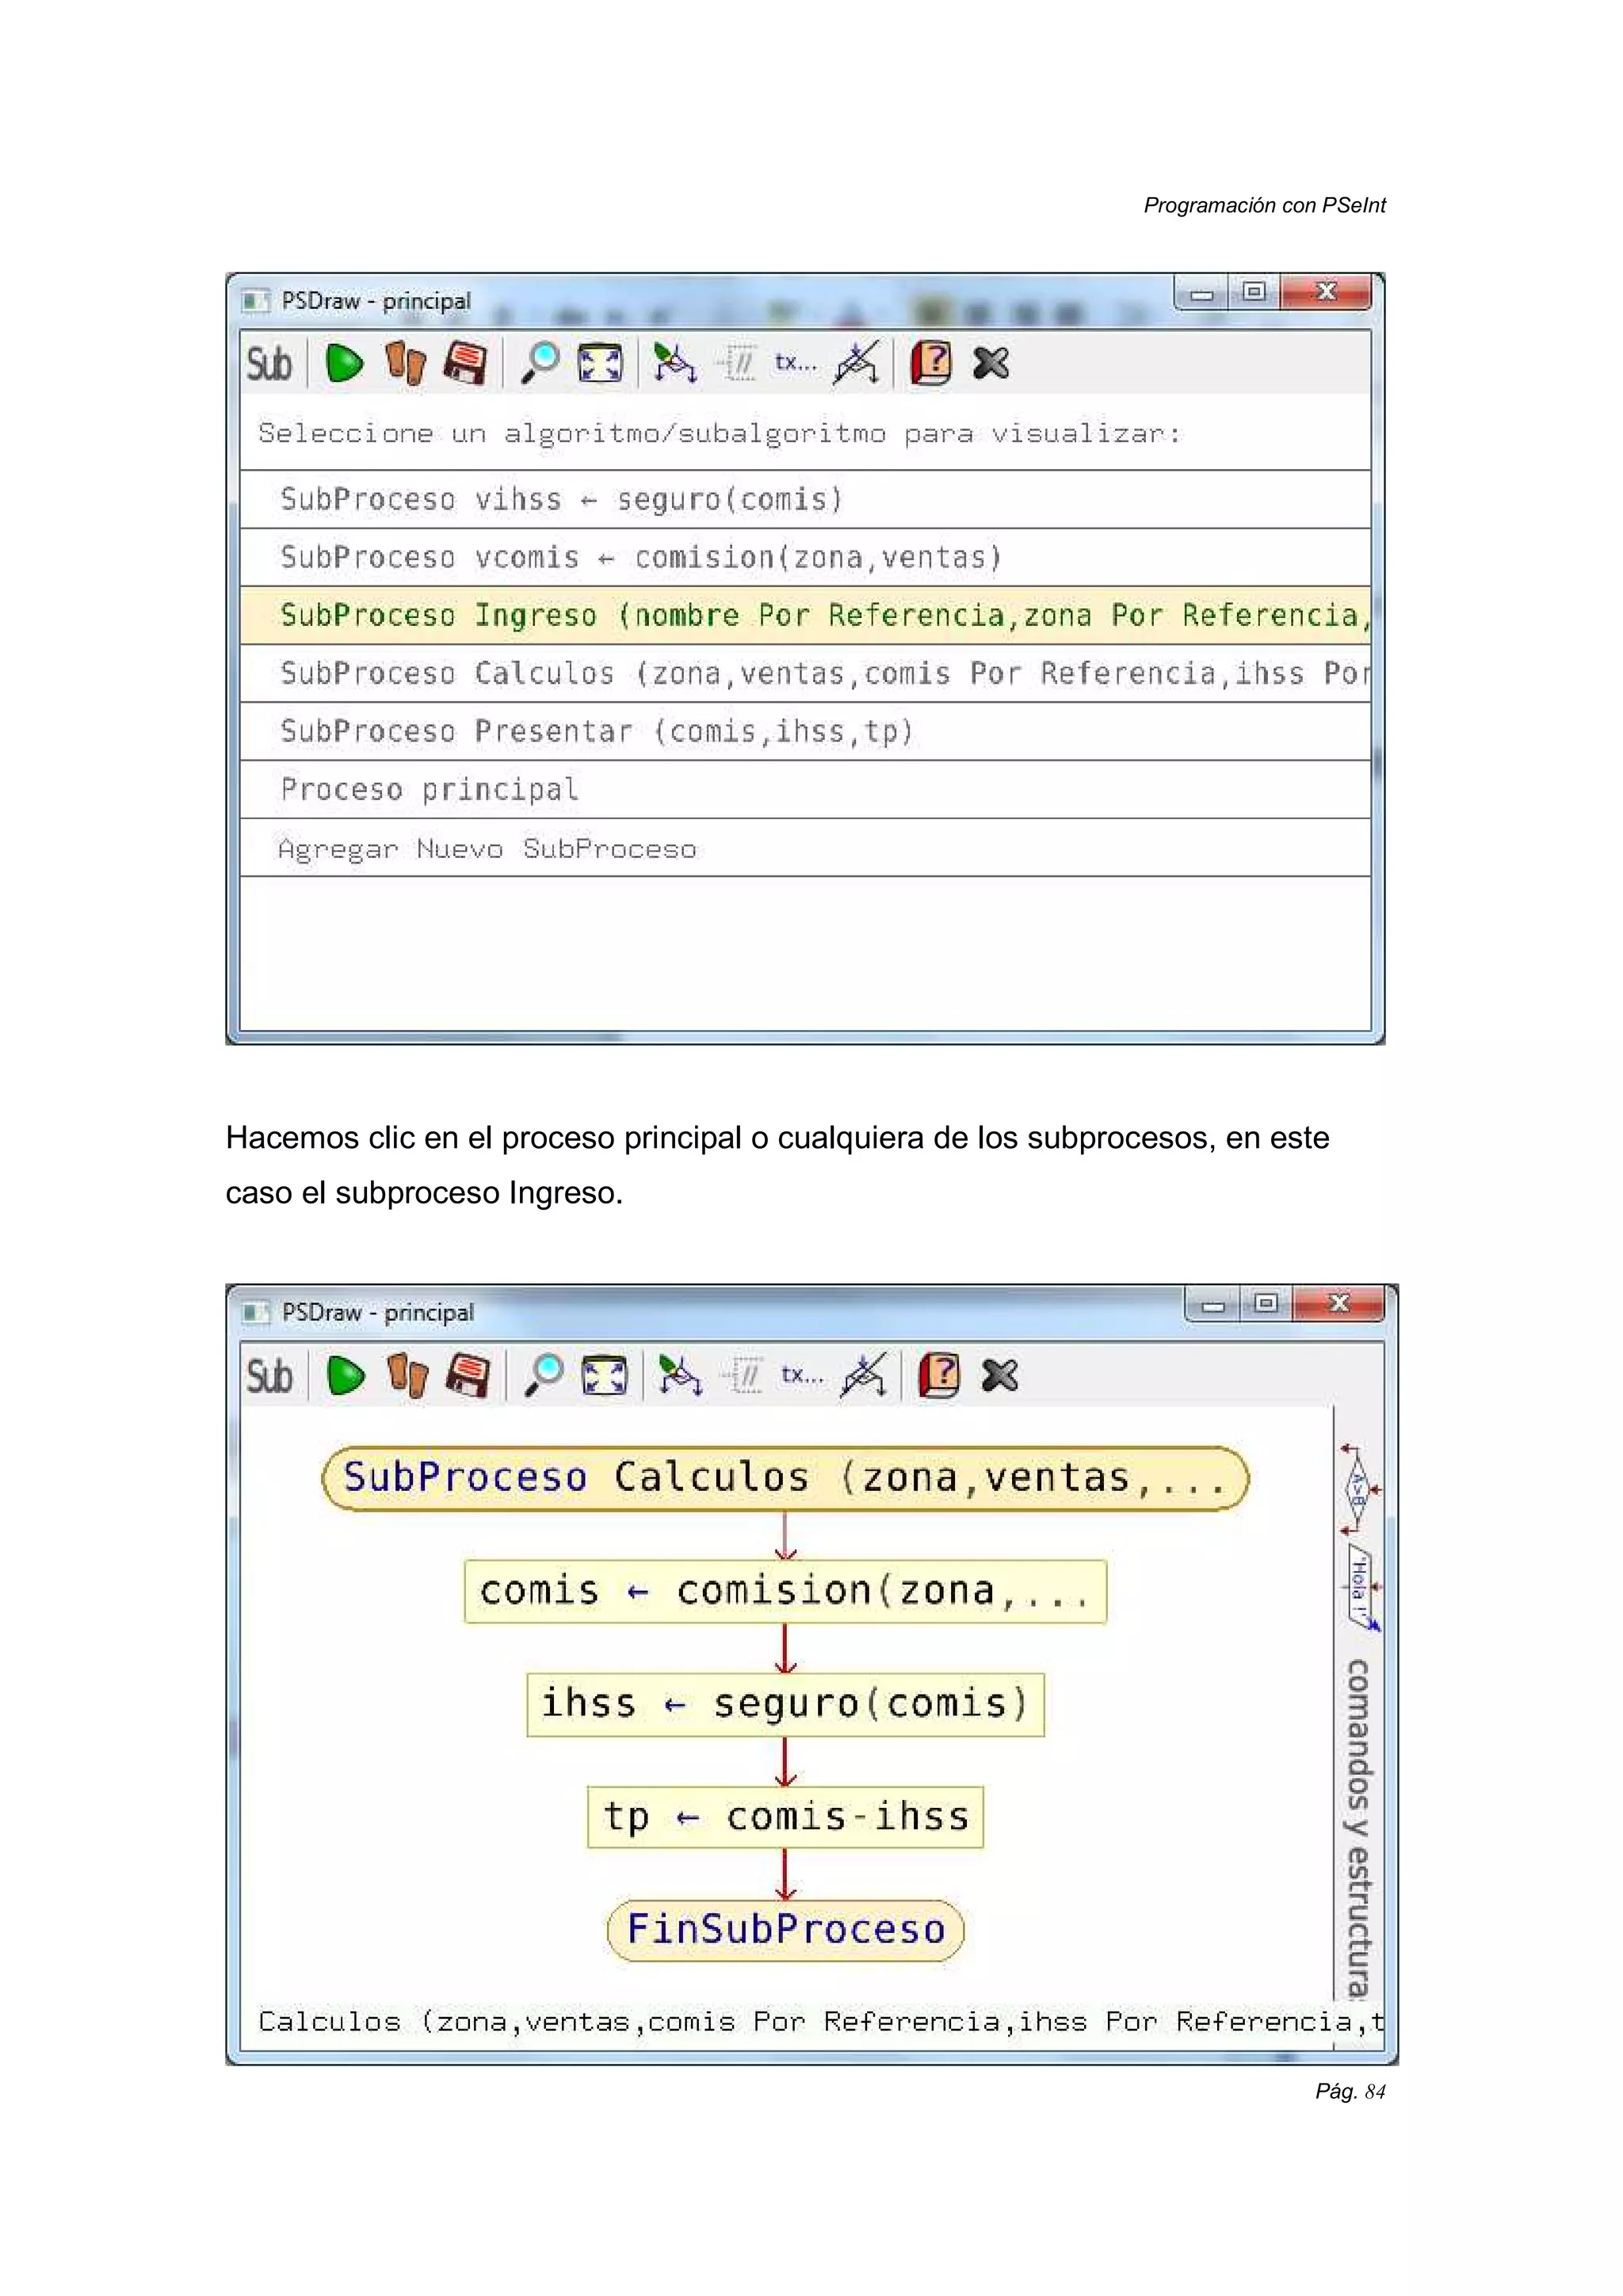Click the 'ihss ← seguro(comis)' block
The height and width of the screenshot is (2296, 1623).
(x=785, y=1704)
